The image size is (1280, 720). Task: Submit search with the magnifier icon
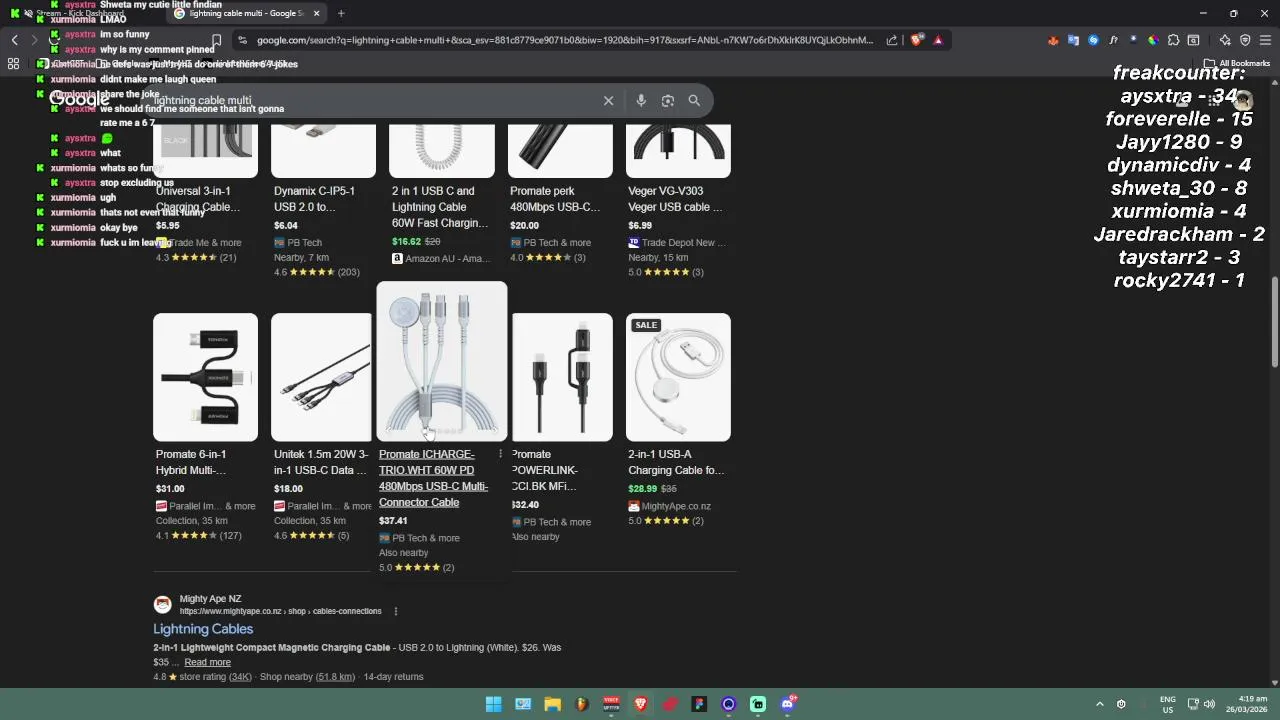pos(694,100)
